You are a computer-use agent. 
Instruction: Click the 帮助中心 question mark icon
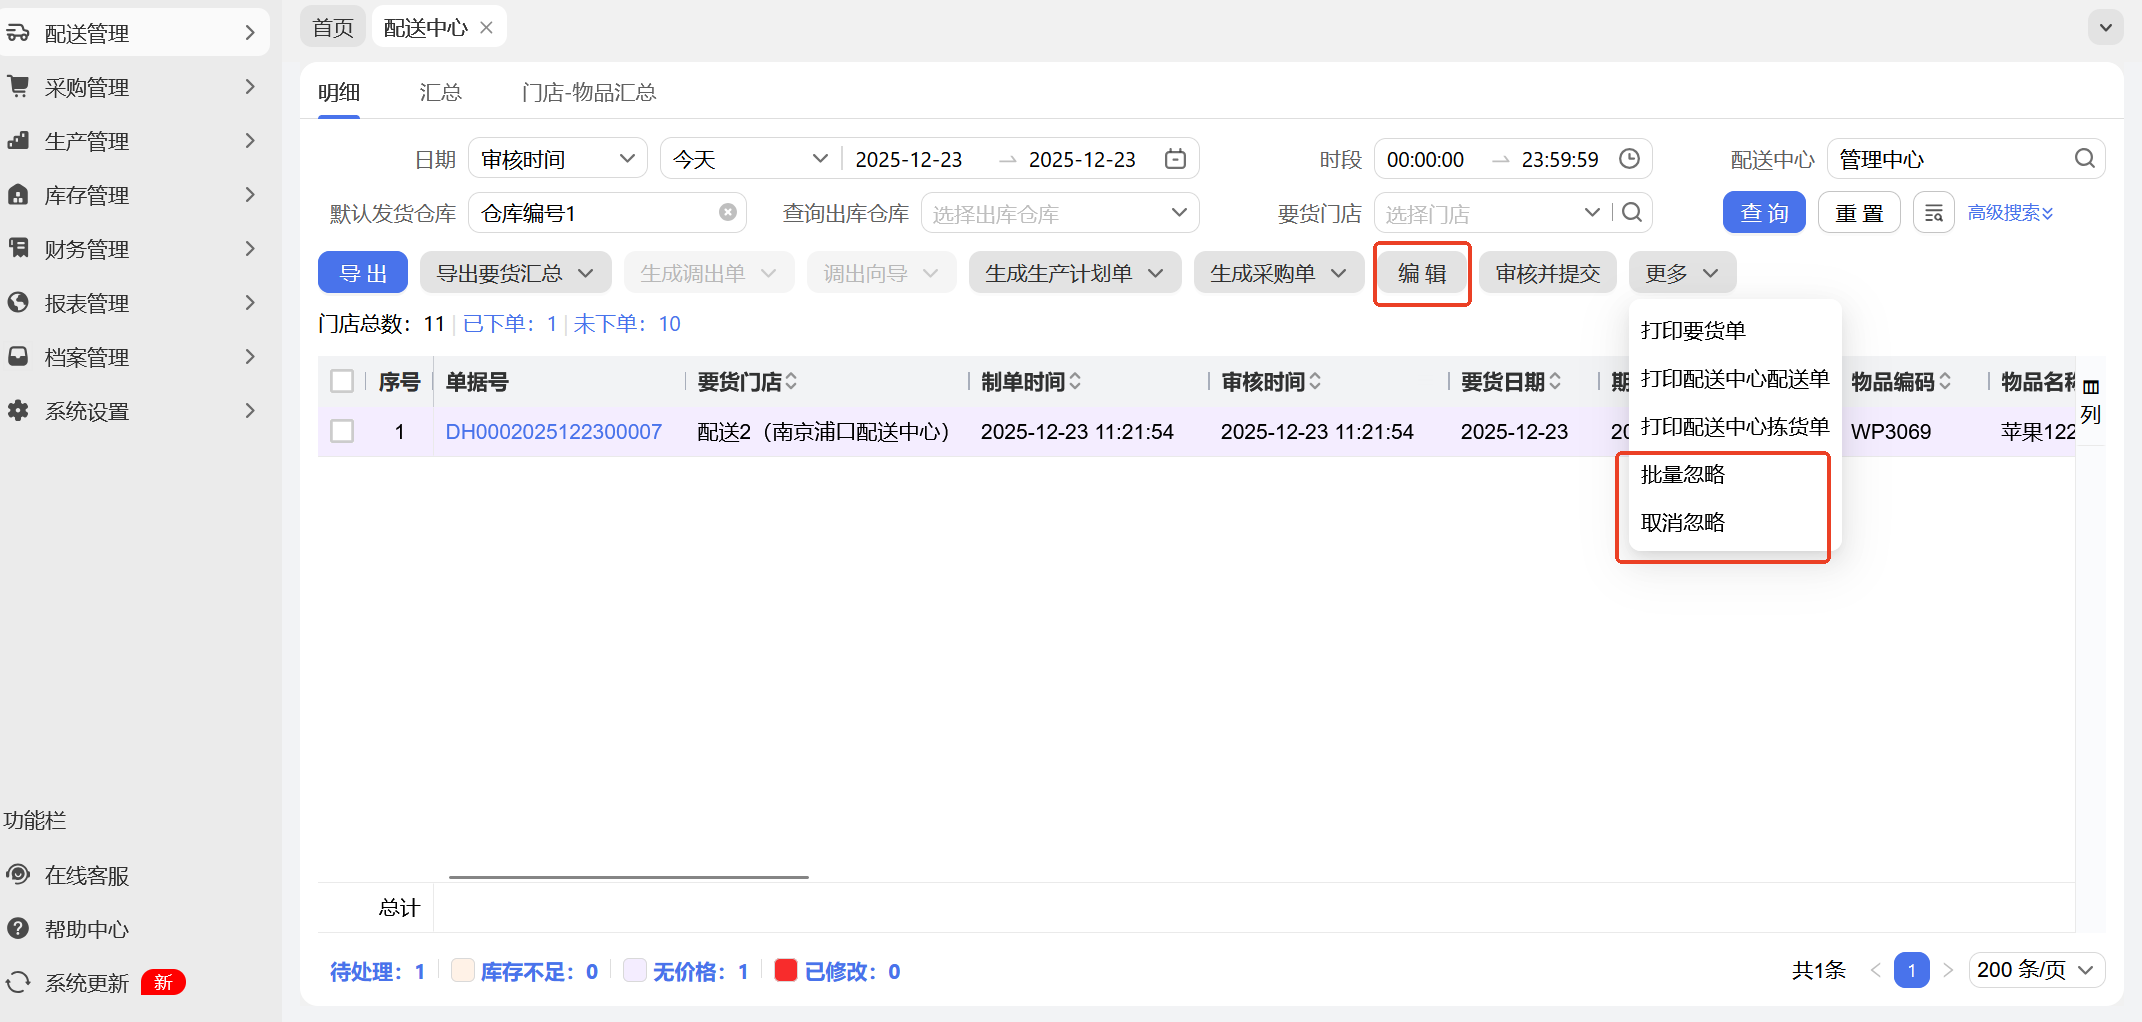[18, 929]
